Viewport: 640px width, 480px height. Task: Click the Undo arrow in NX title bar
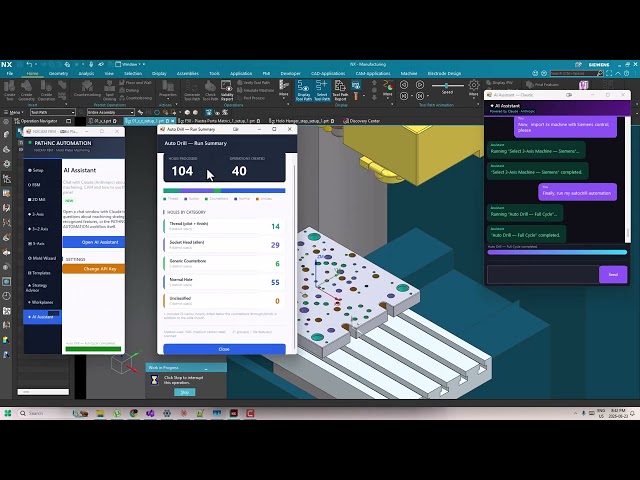coord(29,64)
